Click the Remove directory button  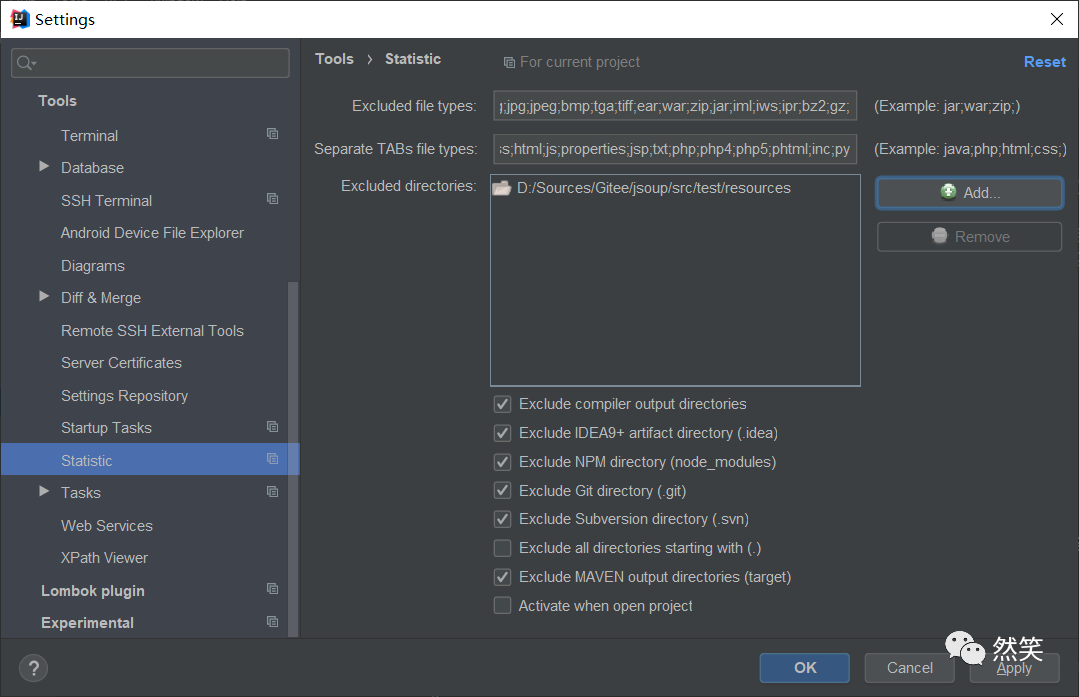970,237
